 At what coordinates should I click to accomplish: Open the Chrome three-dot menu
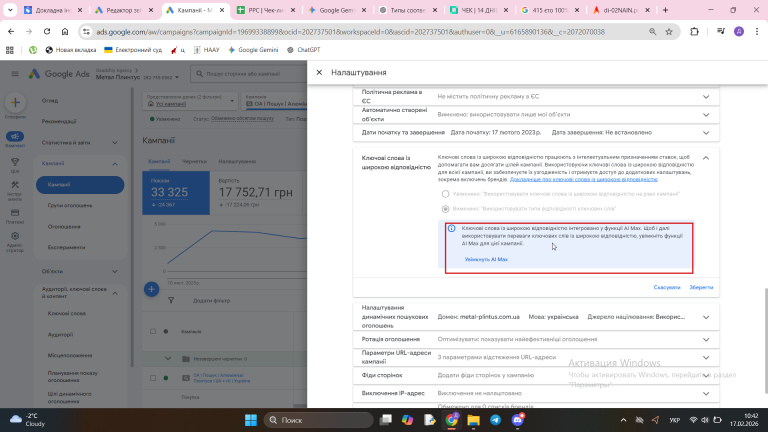tap(757, 32)
